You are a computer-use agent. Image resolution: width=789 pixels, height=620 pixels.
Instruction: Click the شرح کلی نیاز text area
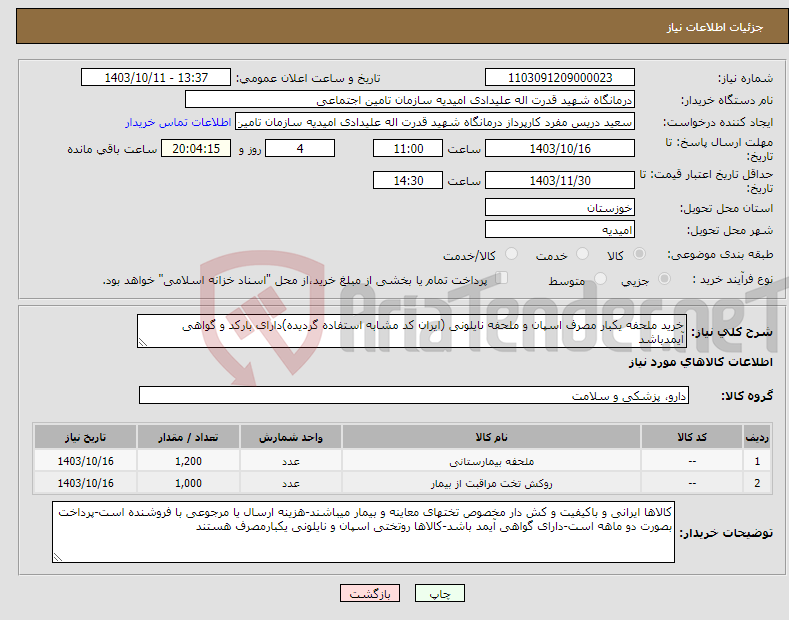tap(412, 331)
